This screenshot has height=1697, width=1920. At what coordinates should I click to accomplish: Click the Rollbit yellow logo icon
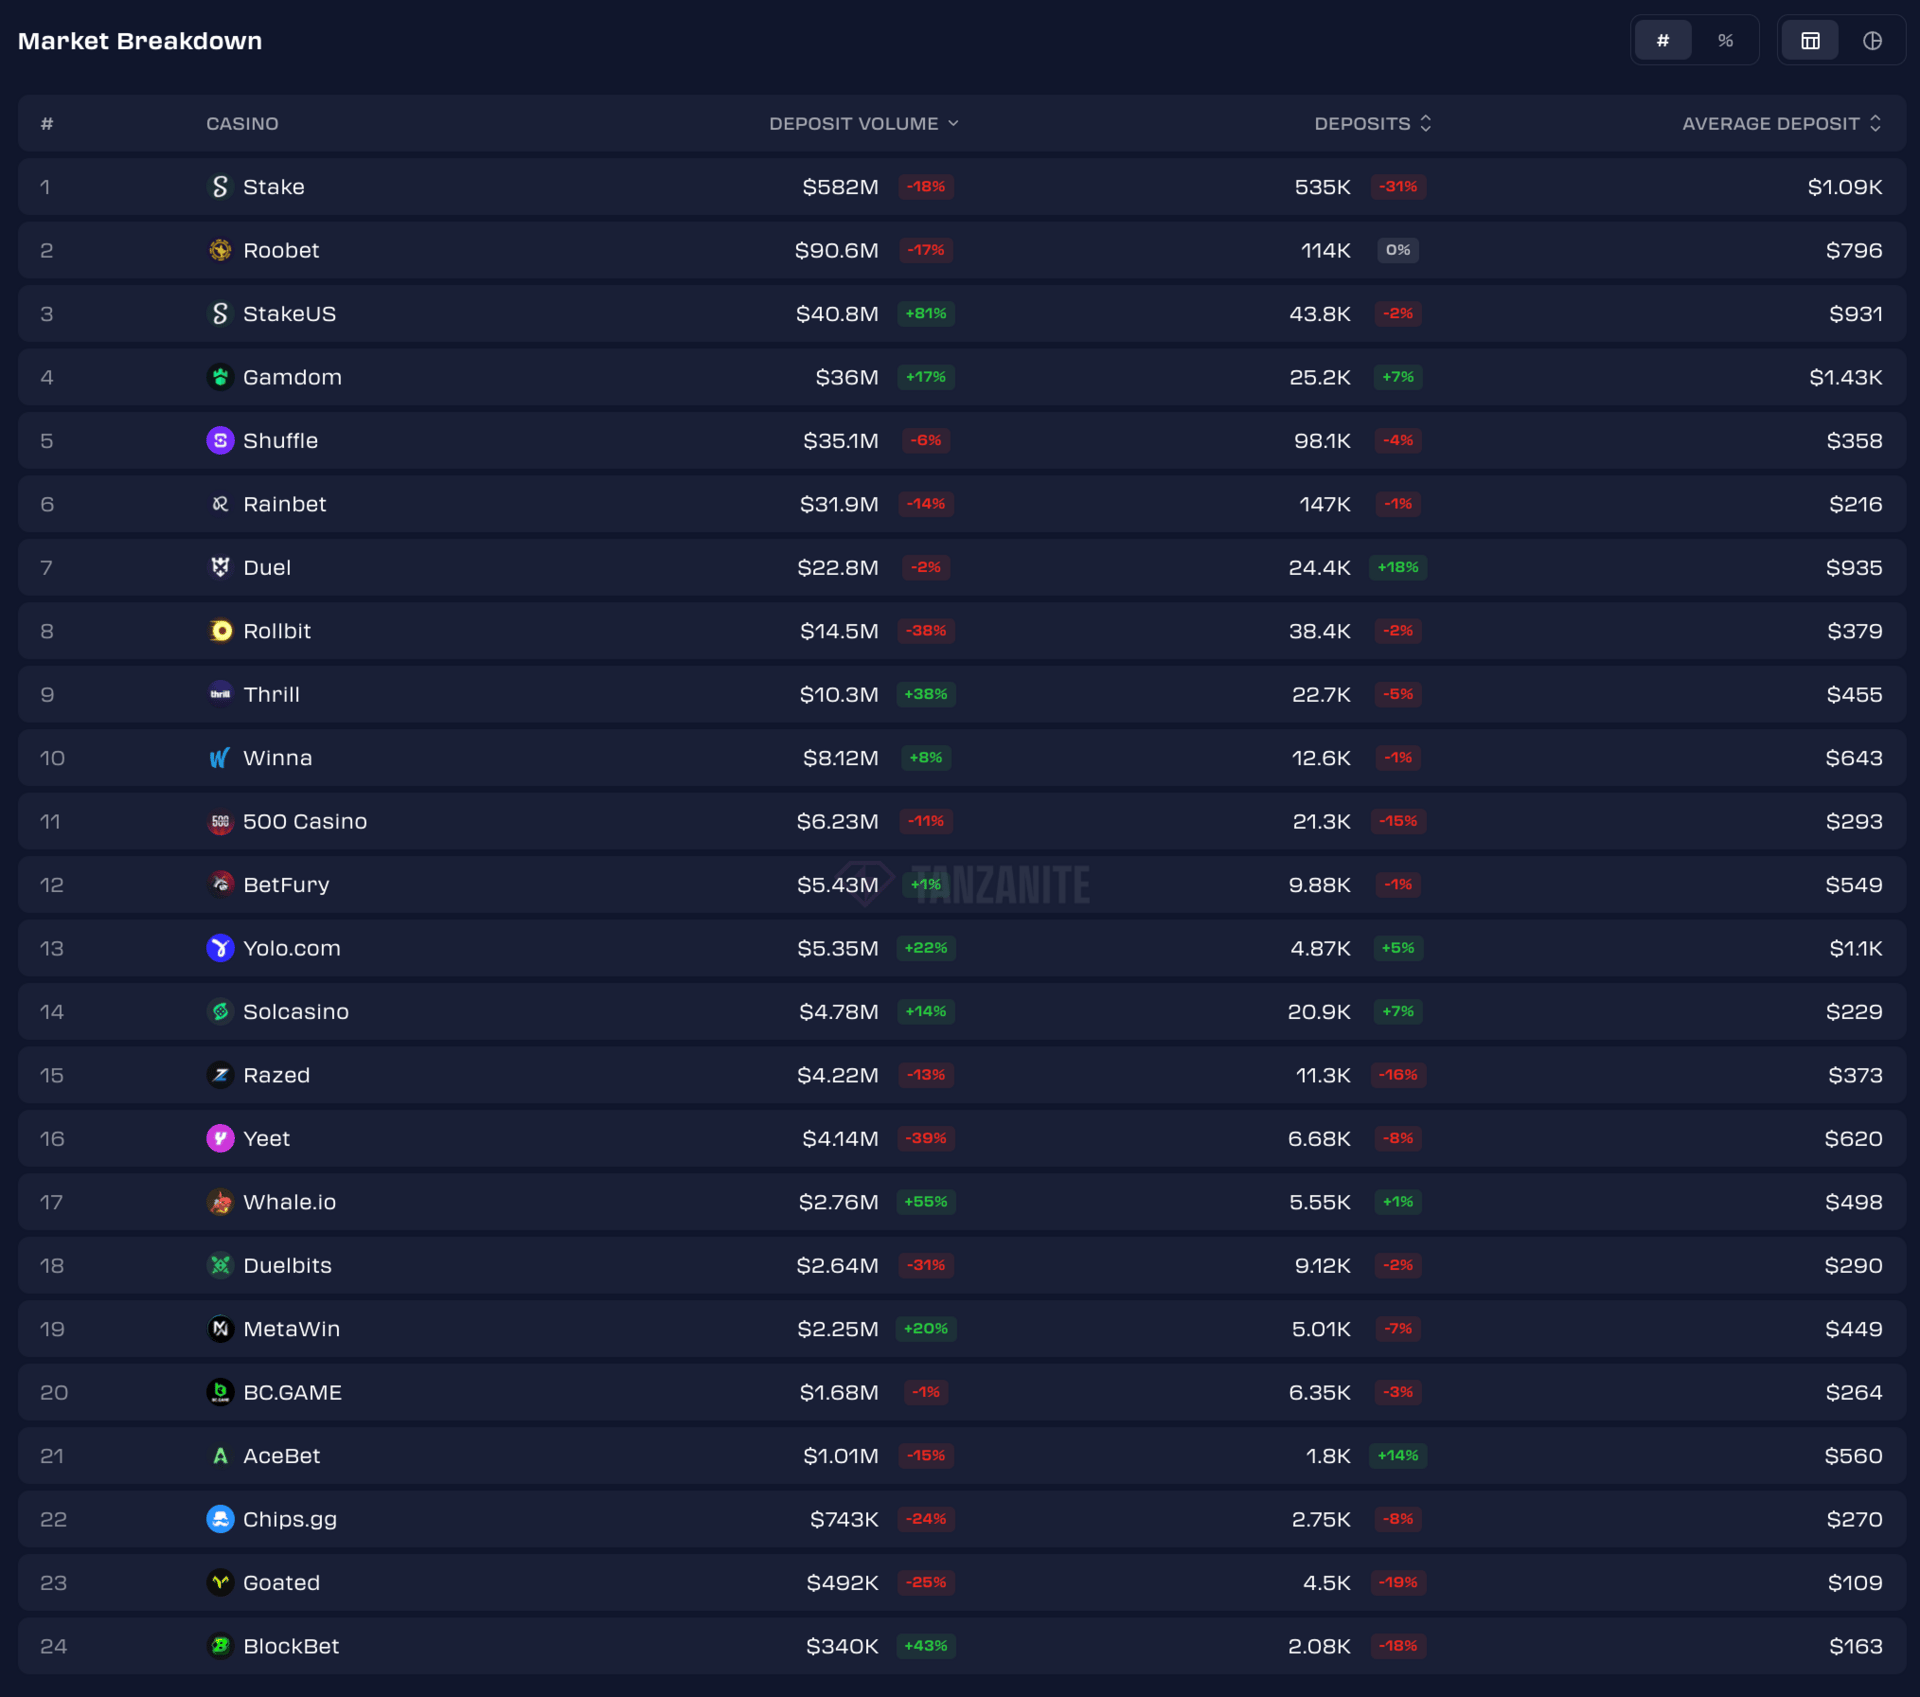[x=220, y=631]
